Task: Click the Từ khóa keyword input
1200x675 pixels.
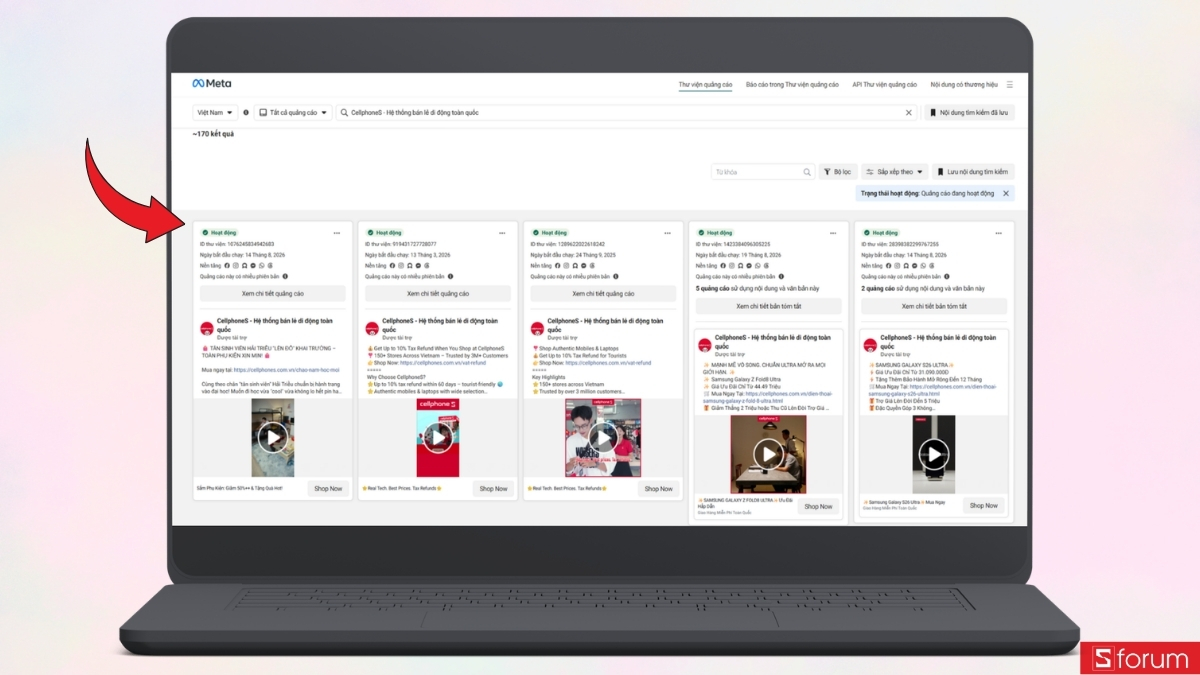Action: pyautogui.click(x=763, y=172)
